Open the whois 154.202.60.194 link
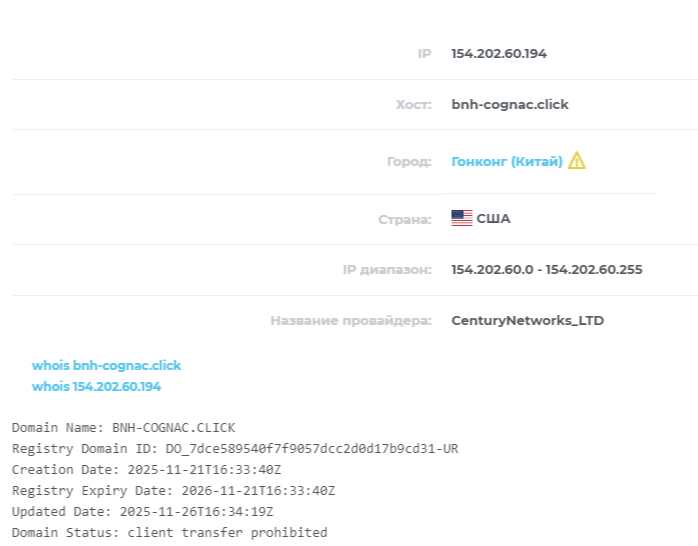698x546 pixels. coord(96,386)
